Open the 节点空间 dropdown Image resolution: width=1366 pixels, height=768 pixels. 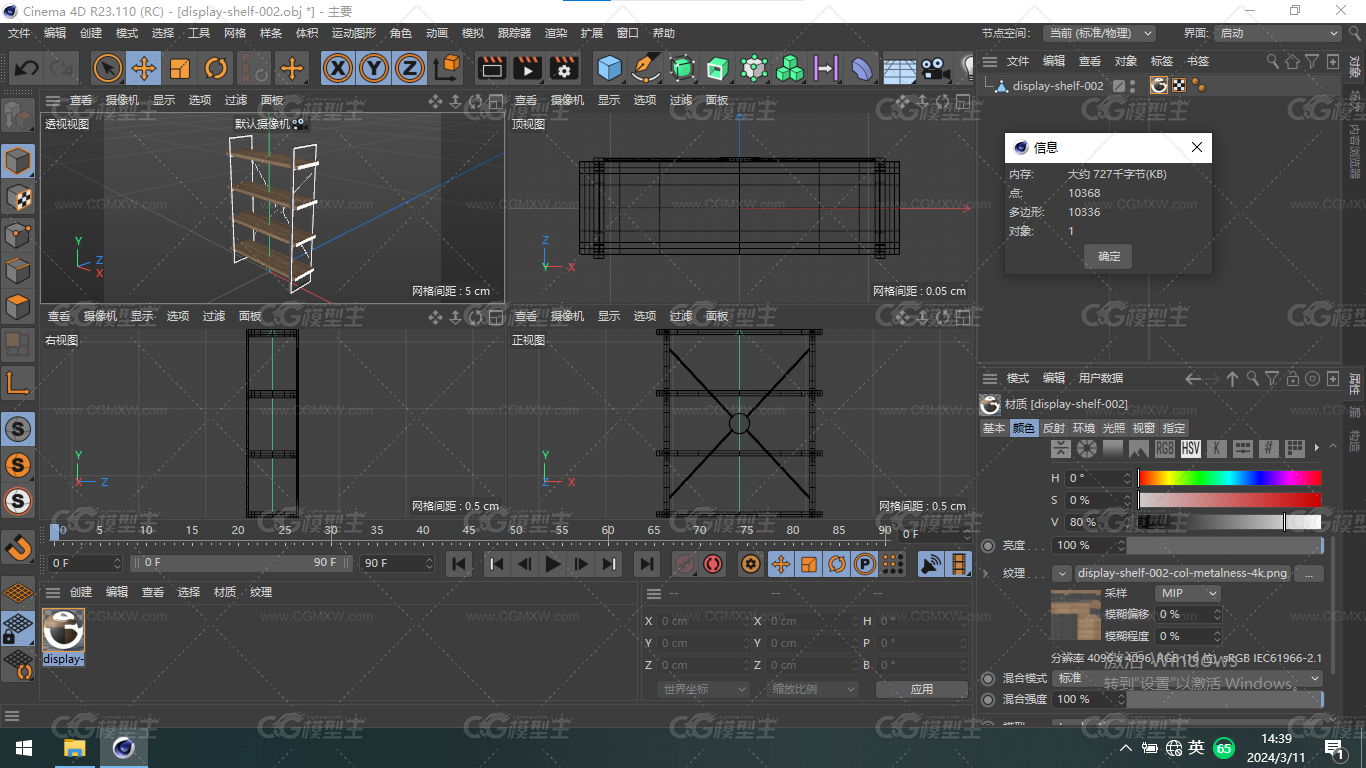1099,33
